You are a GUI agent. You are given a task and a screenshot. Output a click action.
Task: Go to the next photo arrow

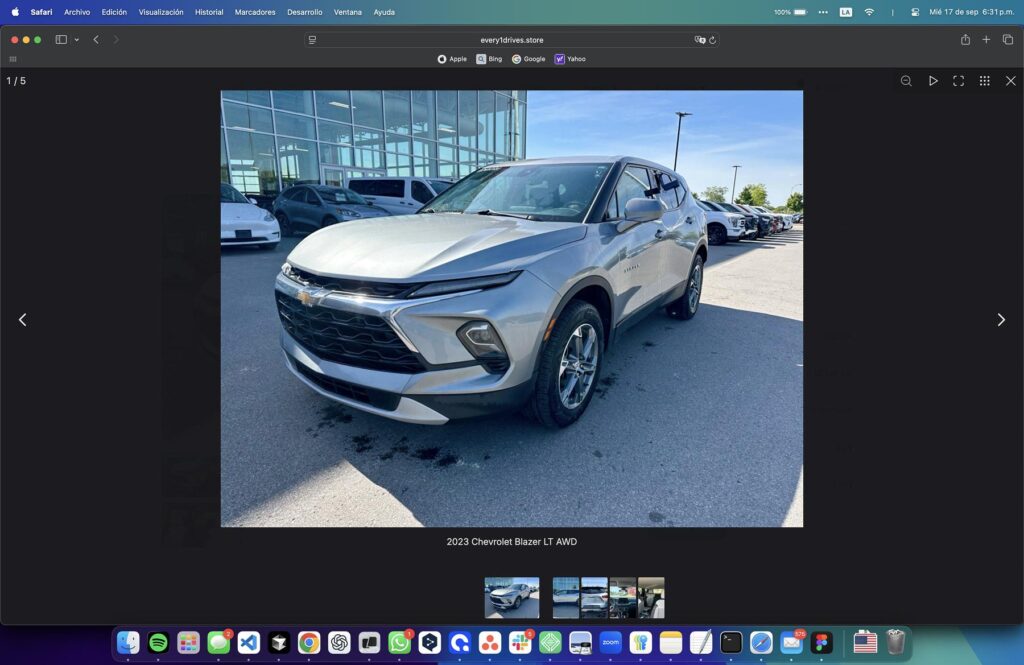coord(1000,320)
